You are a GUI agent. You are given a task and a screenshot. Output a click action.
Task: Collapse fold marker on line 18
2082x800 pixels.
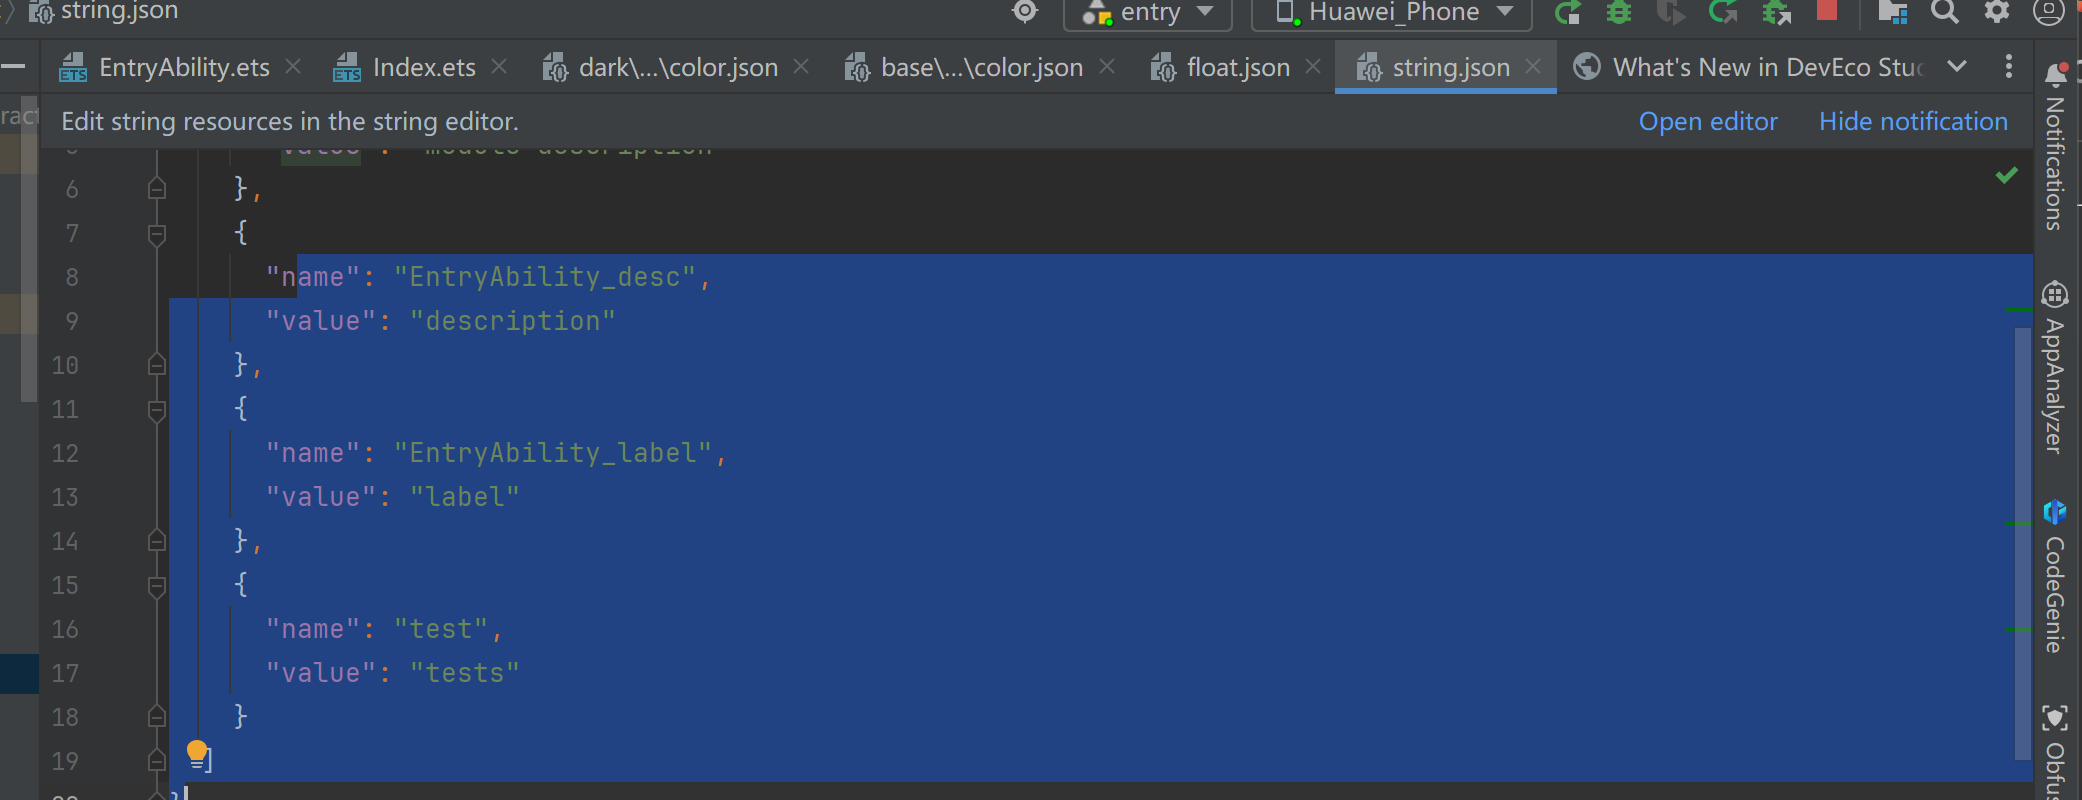click(x=157, y=716)
